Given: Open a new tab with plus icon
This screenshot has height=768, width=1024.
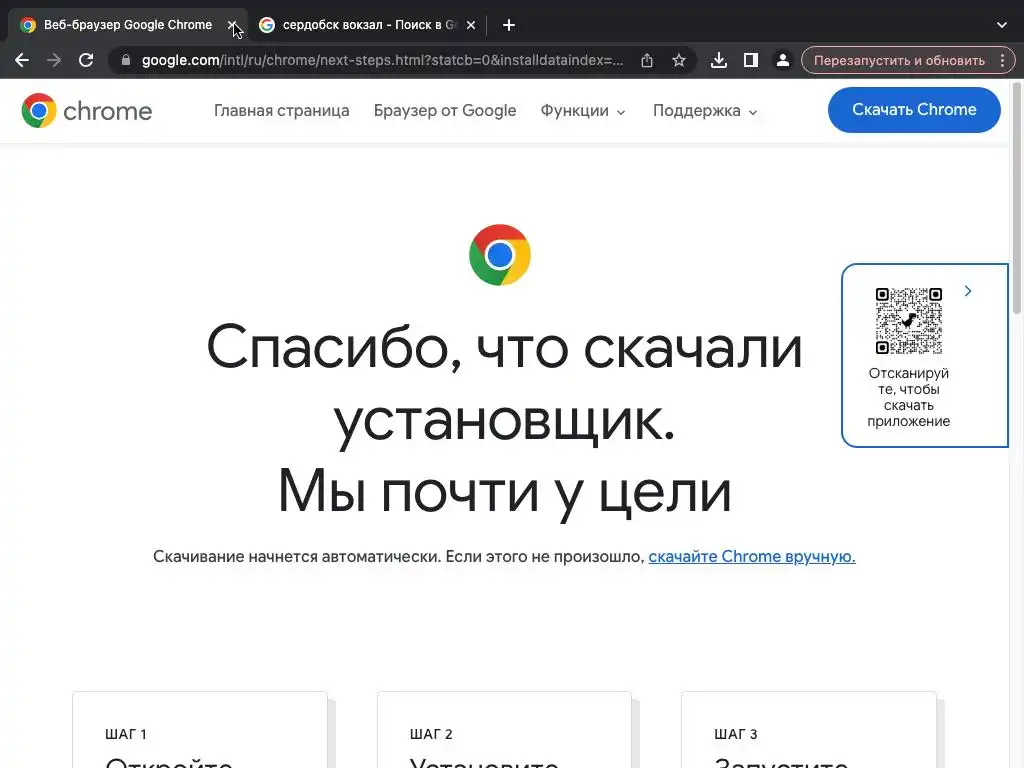Looking at the screenshot, I should tap(509, 25).
